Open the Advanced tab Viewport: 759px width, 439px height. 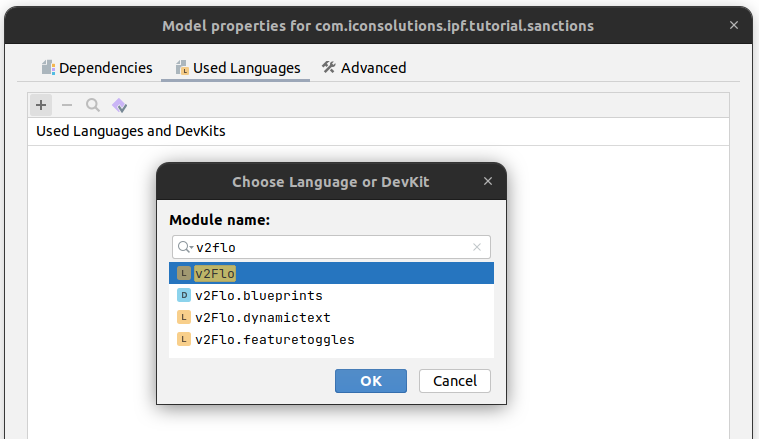click(363, 68)
